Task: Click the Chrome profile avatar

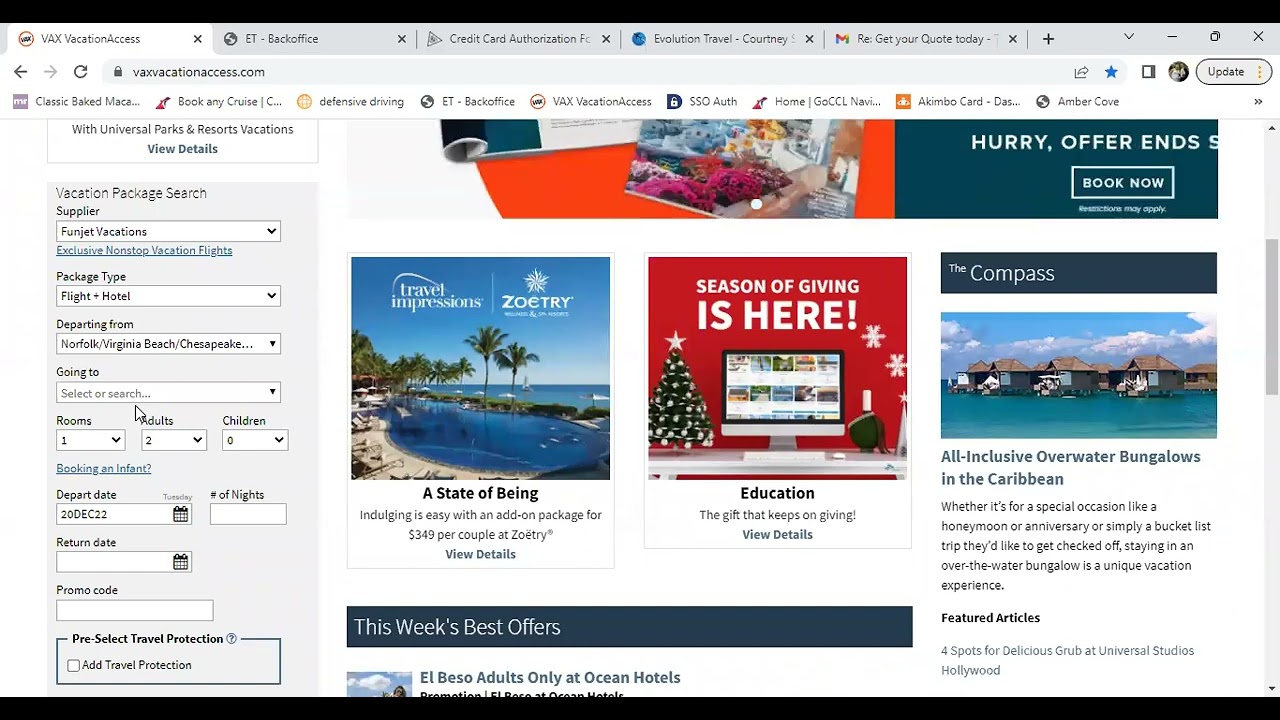Action: click(x=1179, y=72)
